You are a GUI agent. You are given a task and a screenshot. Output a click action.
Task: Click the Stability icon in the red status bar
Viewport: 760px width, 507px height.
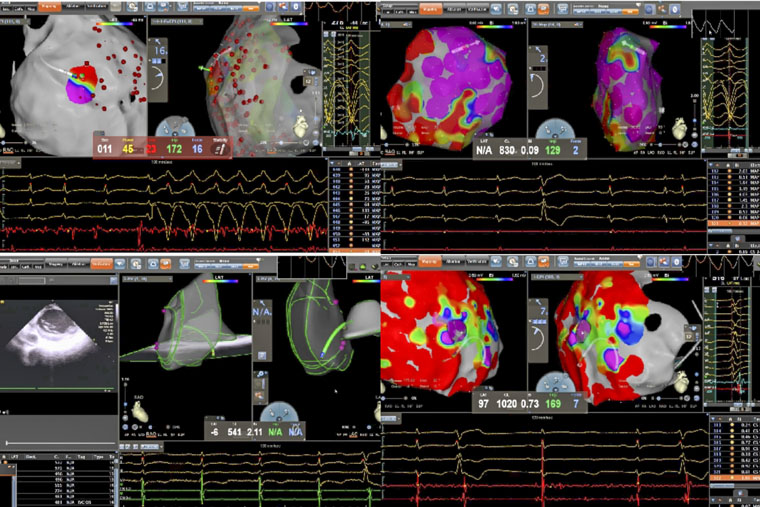[223, 148]
